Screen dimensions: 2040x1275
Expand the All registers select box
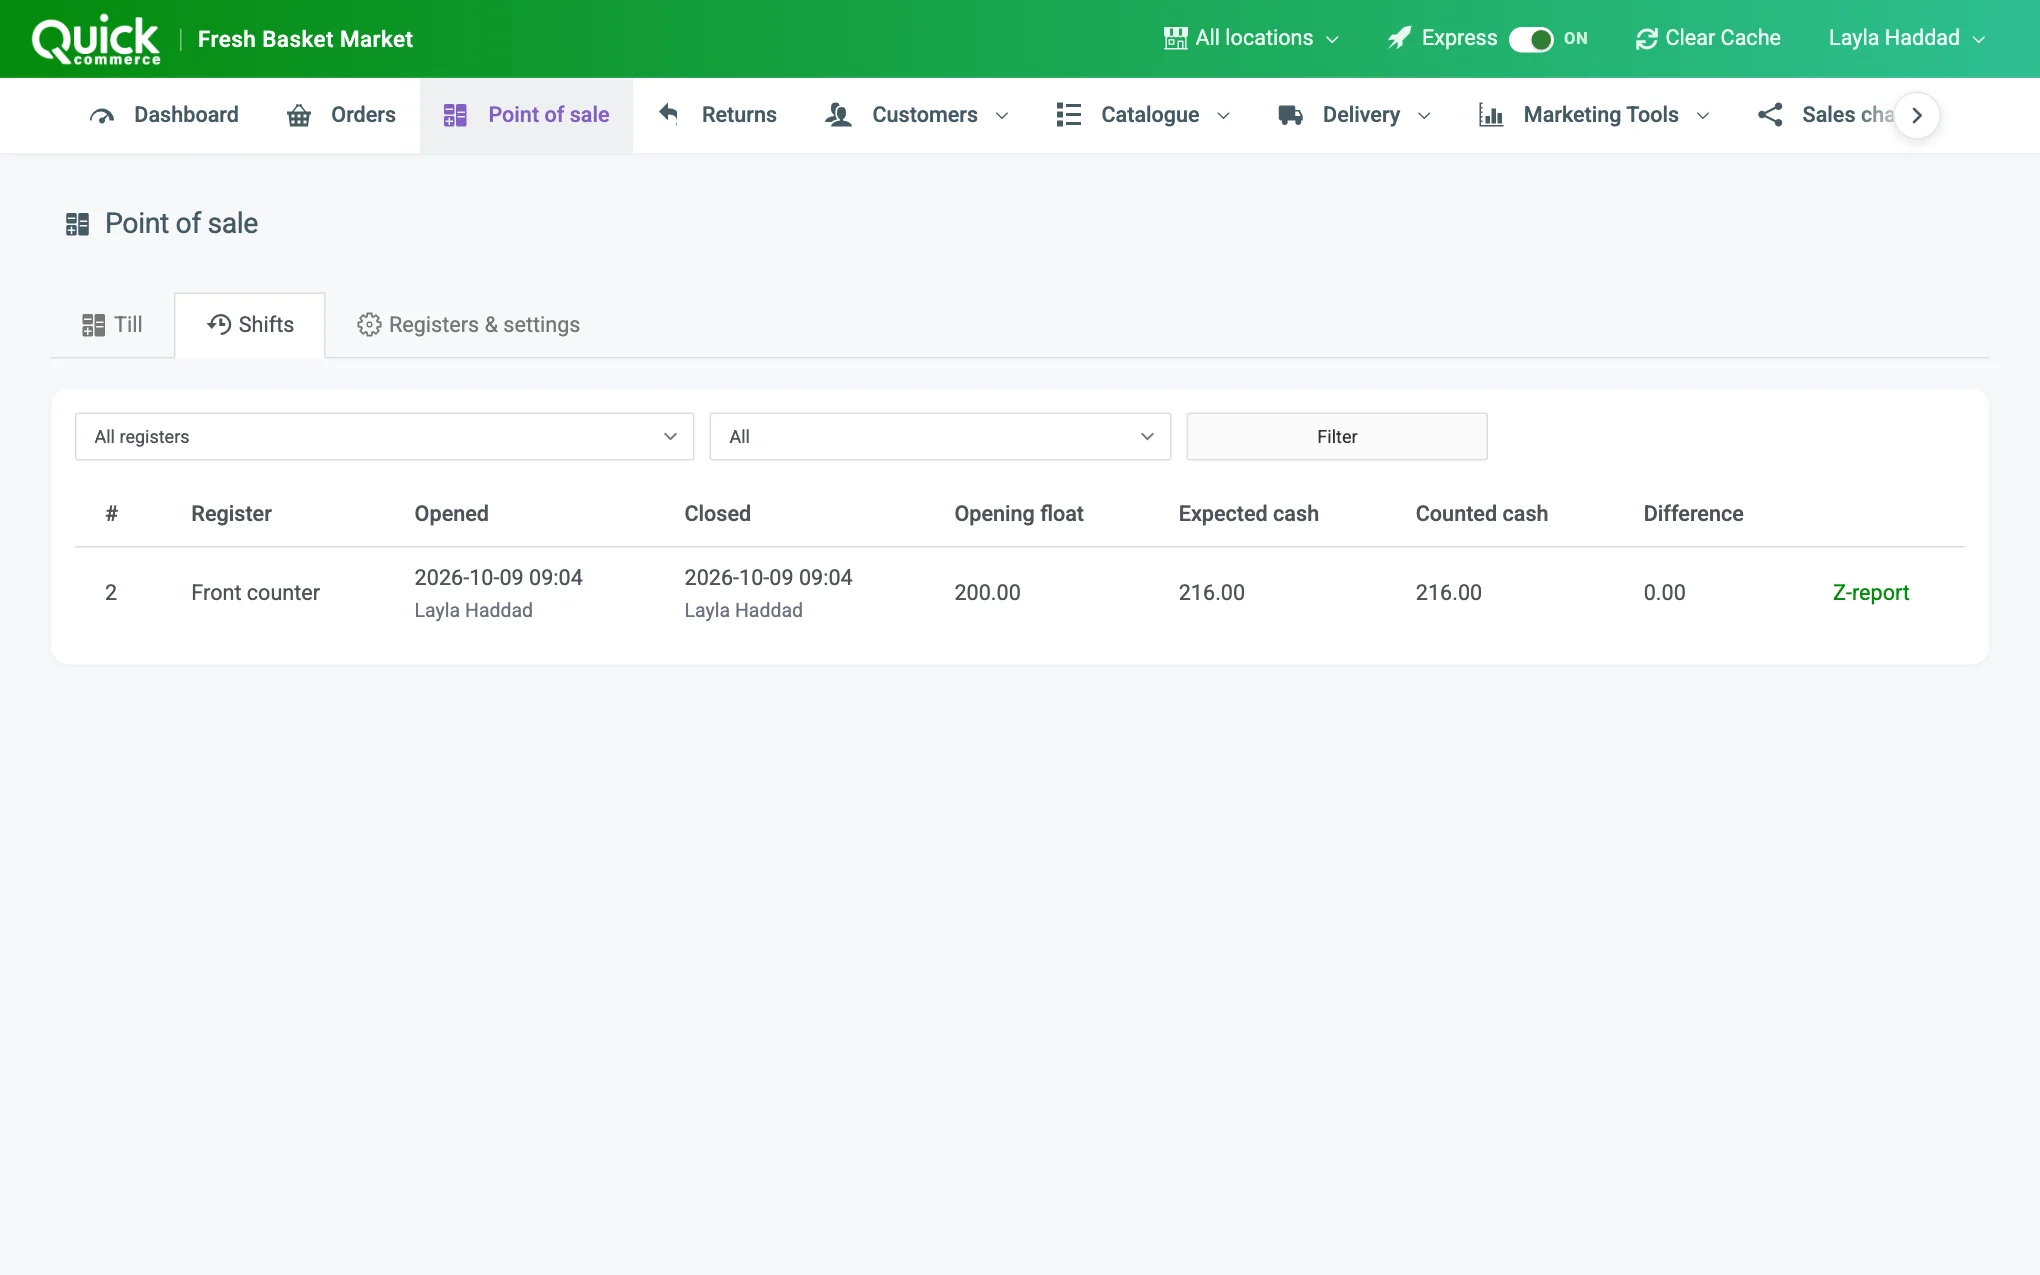(384, 437)
